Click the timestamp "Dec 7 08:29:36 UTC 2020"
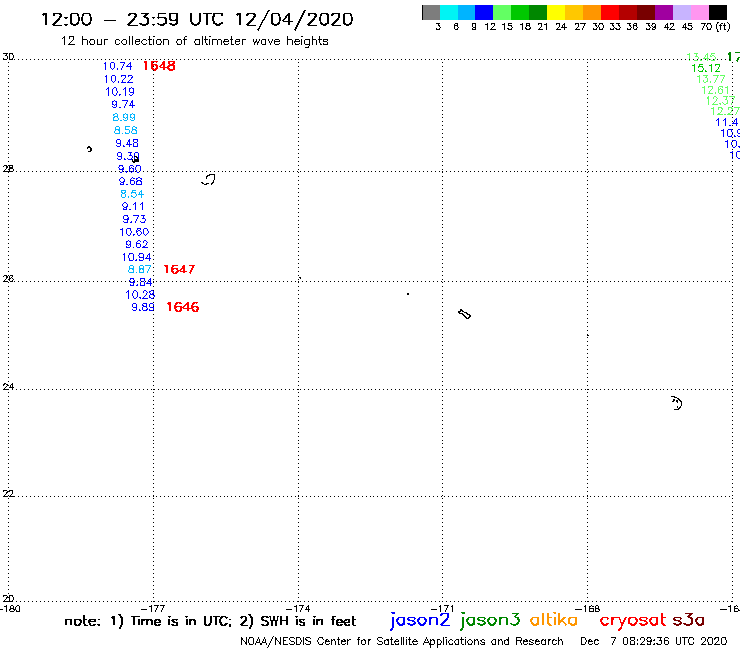Viewport: 740px width, 650px height. pyautogui.click(x=654, y=642)
